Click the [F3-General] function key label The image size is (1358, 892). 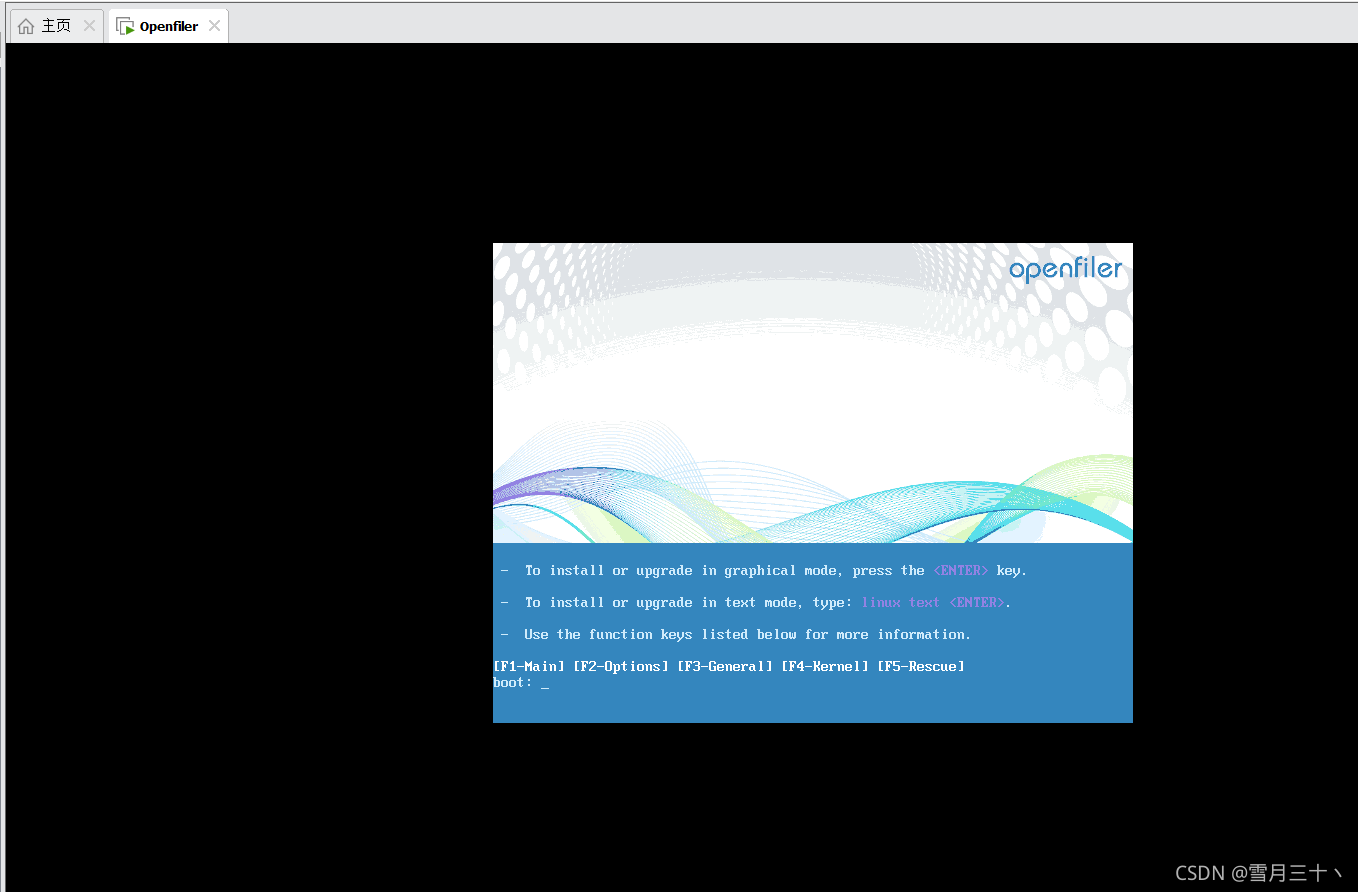point(725,666)
